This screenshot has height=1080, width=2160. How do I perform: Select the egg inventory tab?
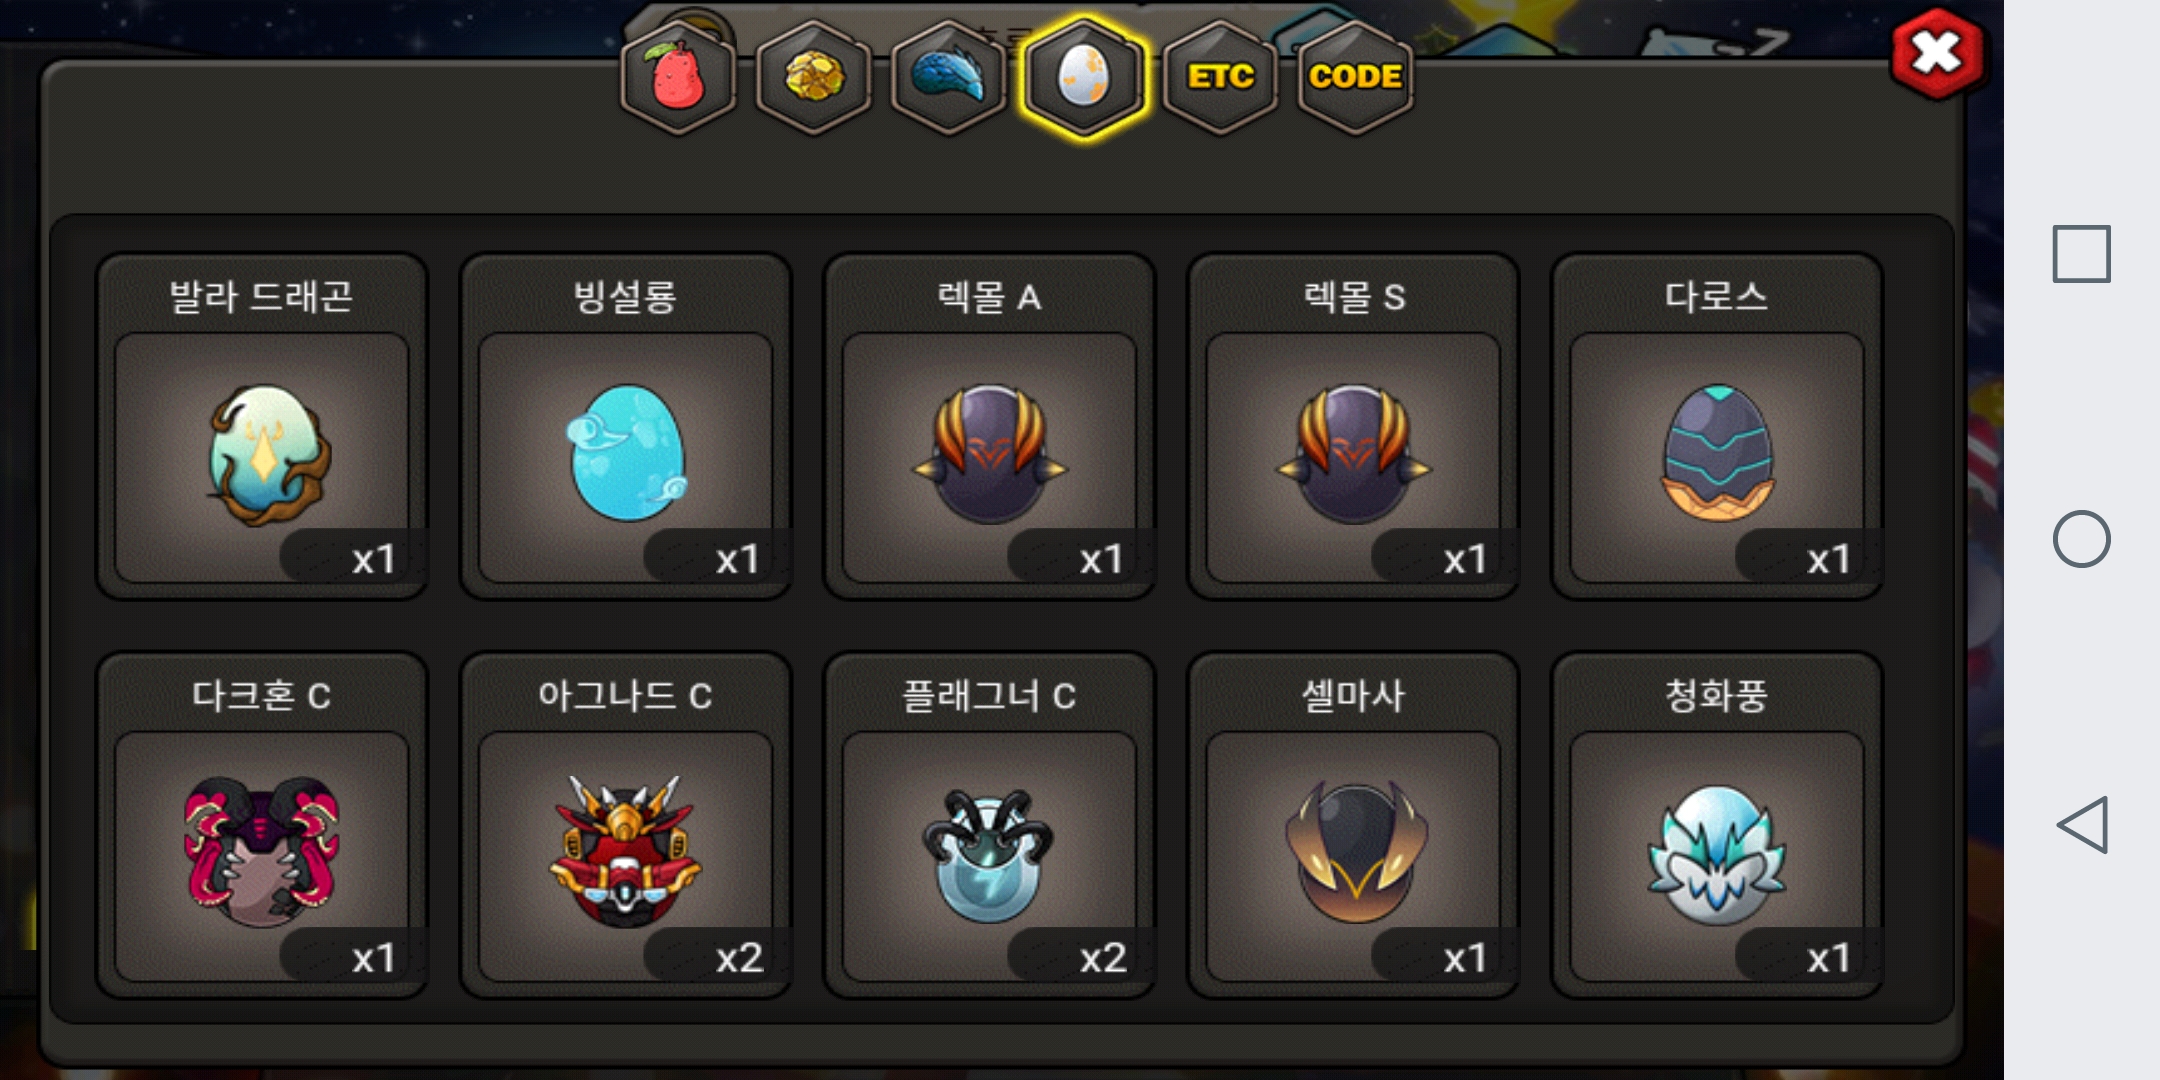tap(1084, 77)
